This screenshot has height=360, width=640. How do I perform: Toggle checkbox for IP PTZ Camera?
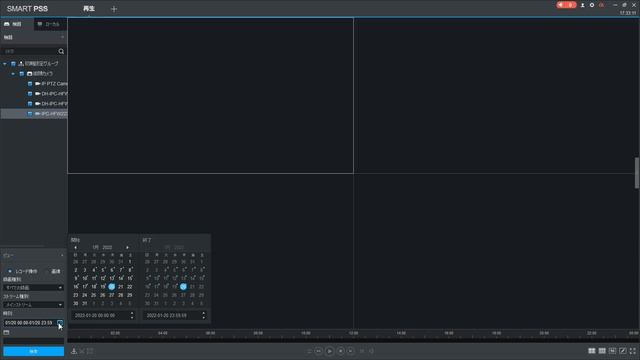30,84
